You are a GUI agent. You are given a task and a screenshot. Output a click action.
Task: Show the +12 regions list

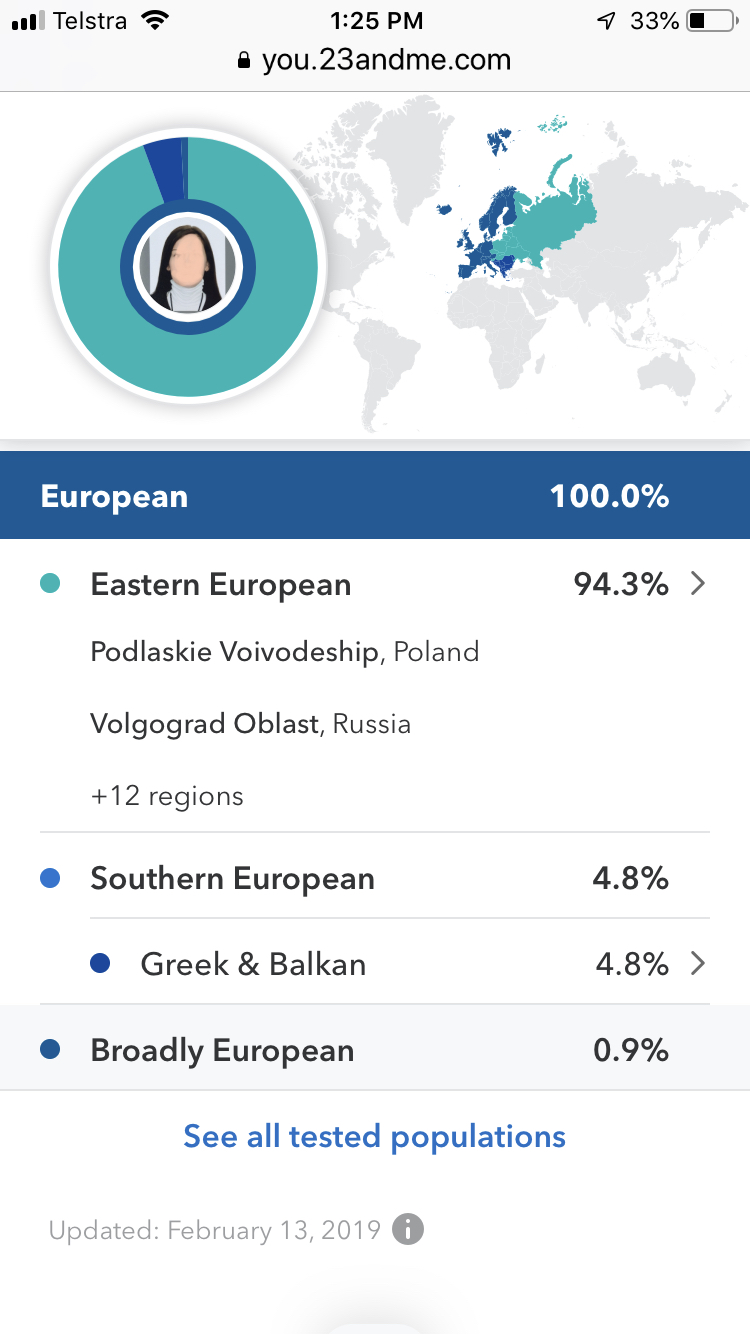[167, 797]
